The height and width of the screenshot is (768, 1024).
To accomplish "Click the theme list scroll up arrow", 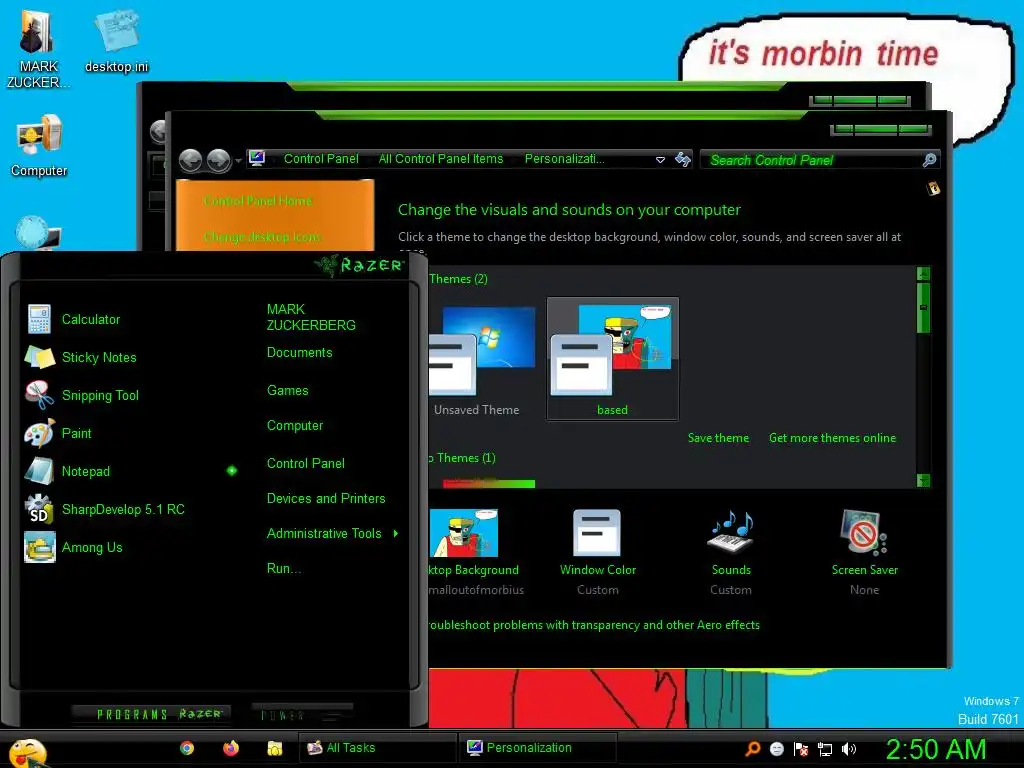I will coord(923,274).
